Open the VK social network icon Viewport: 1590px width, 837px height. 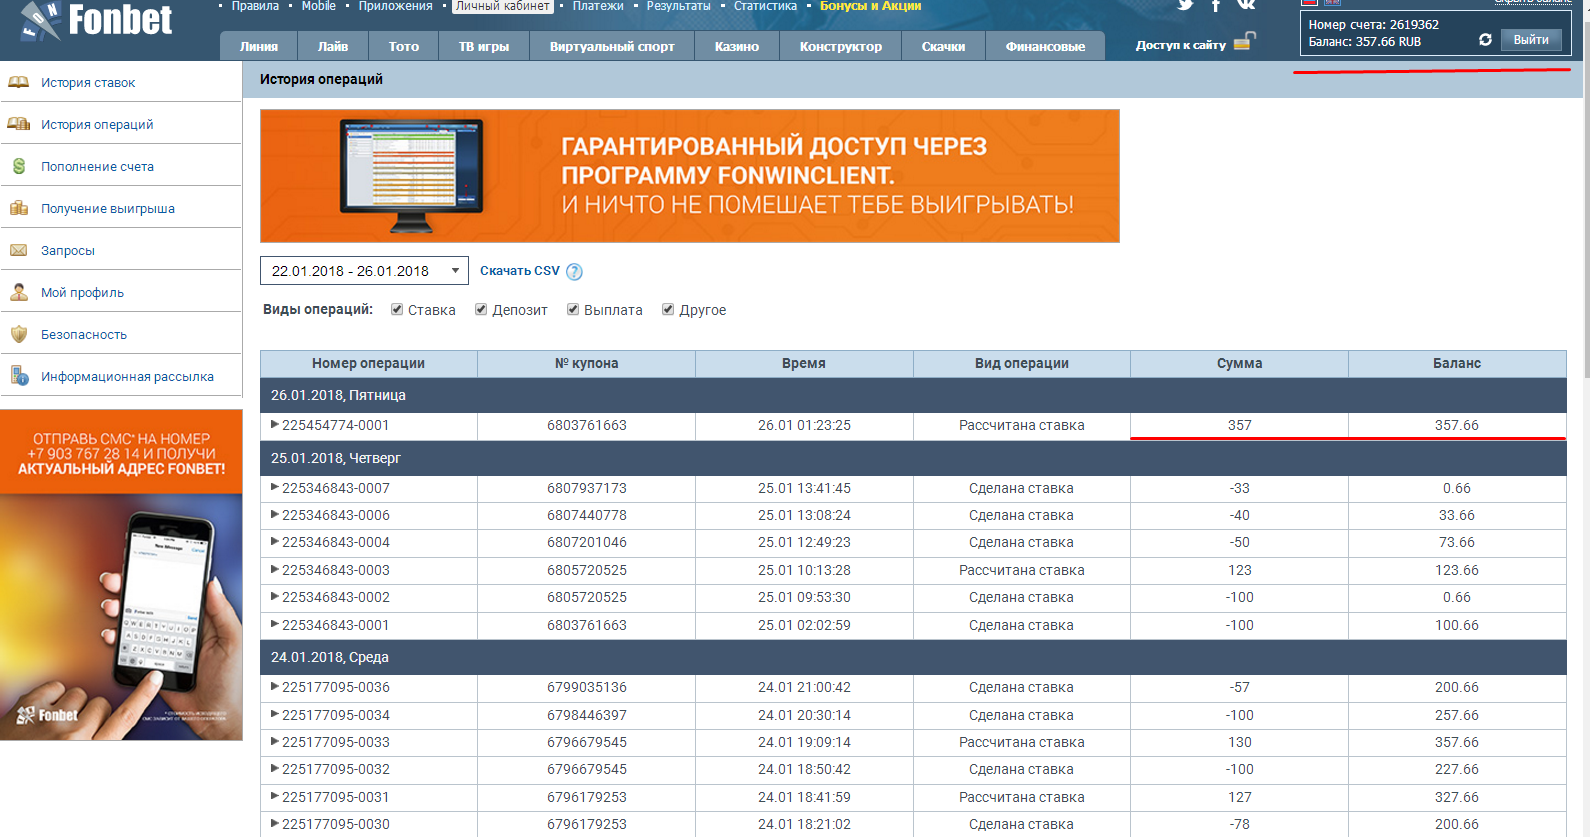coord(1246,5)
